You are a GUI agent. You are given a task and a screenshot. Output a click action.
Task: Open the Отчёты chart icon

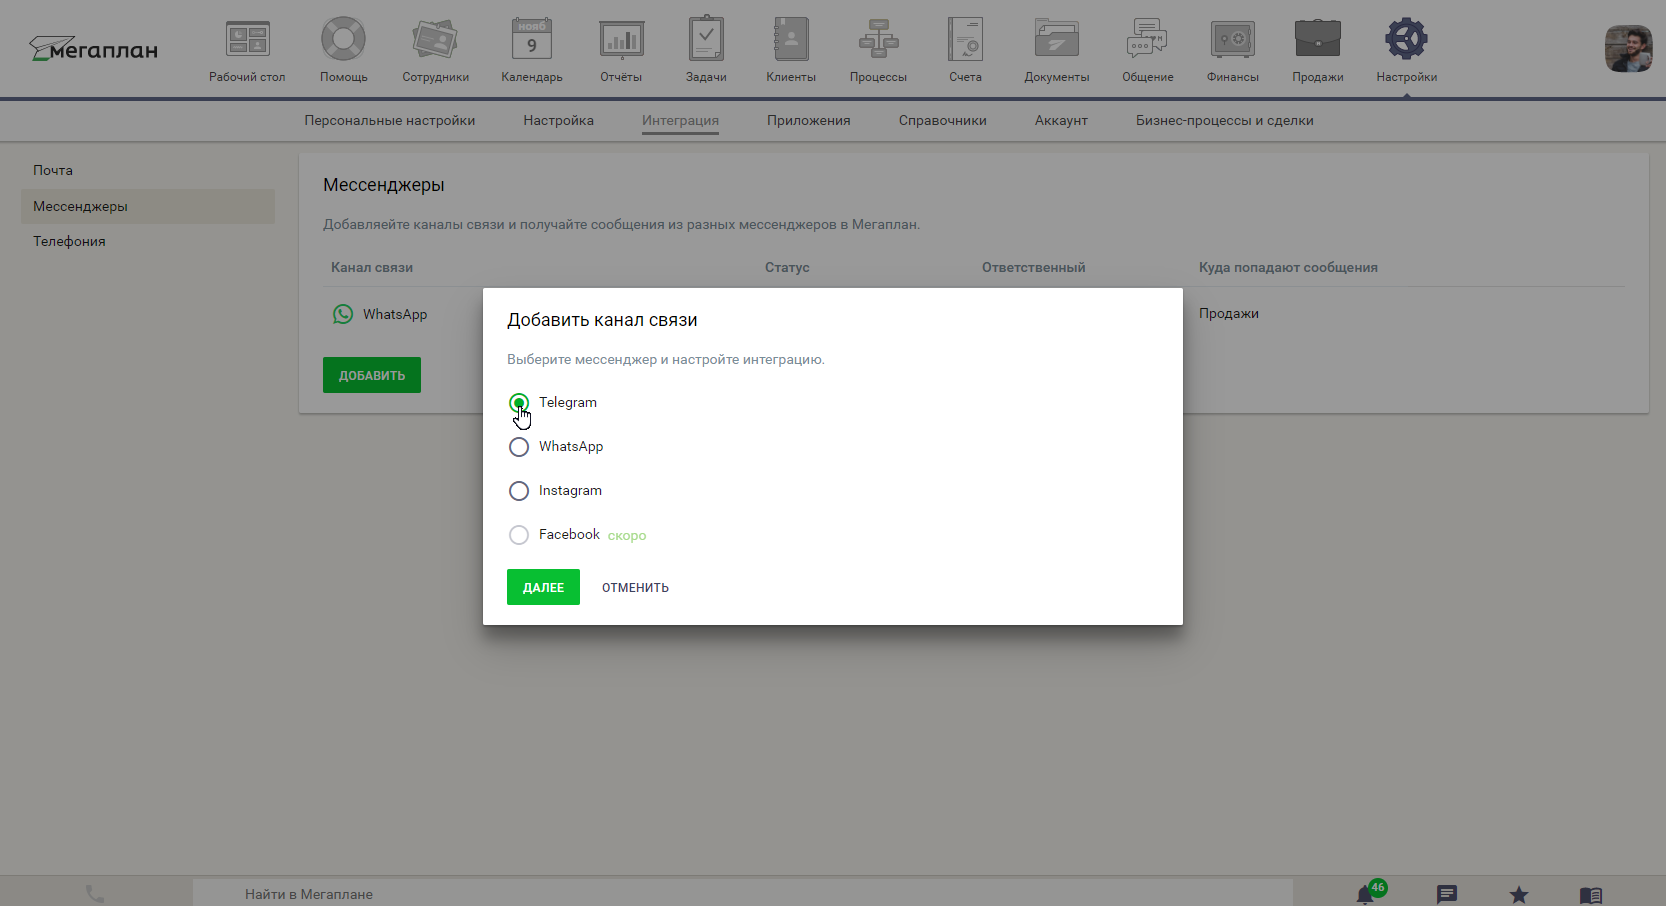click(621, 40)
